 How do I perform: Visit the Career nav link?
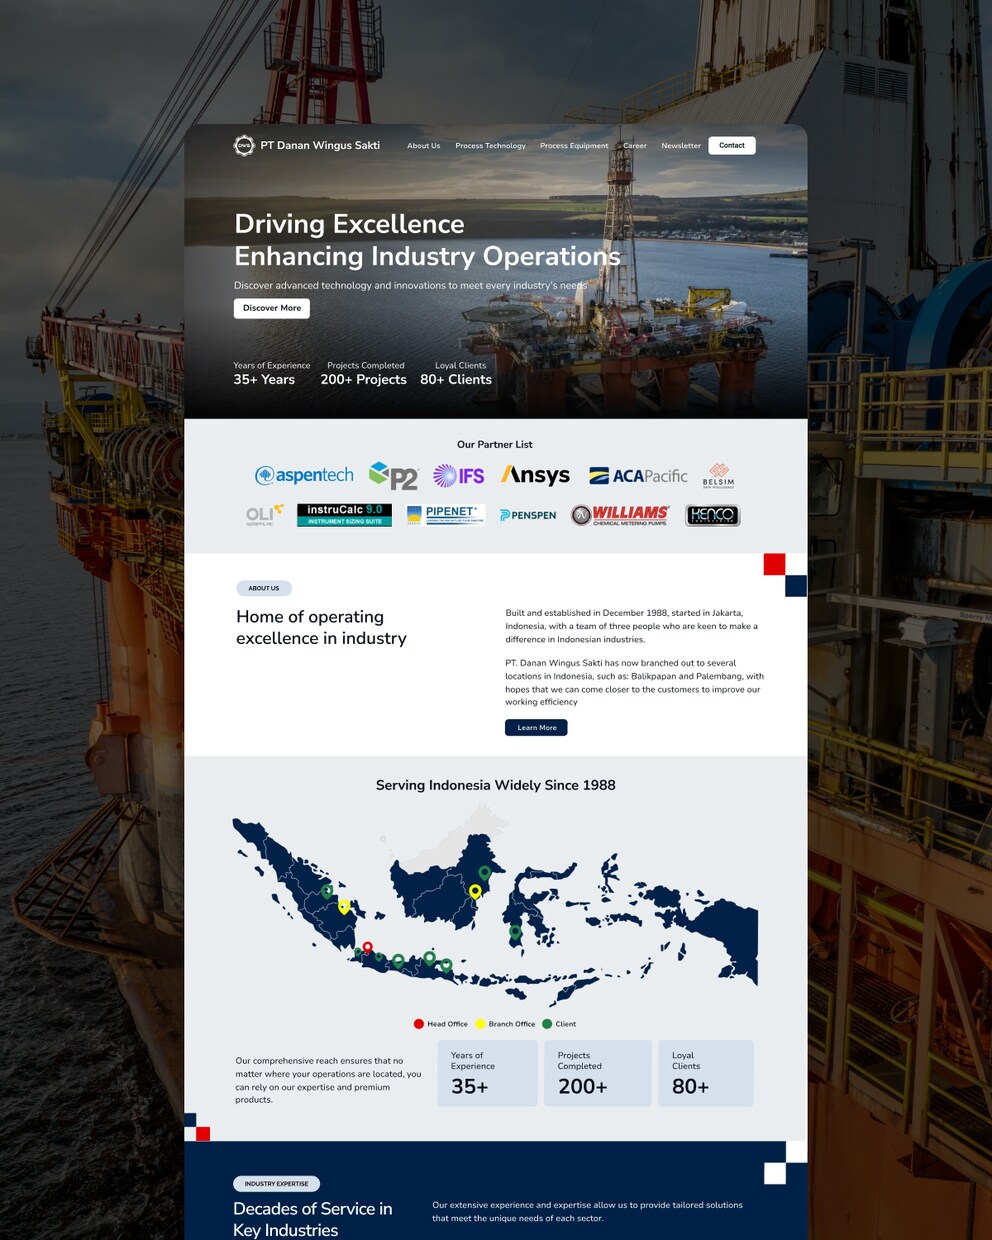635,146
